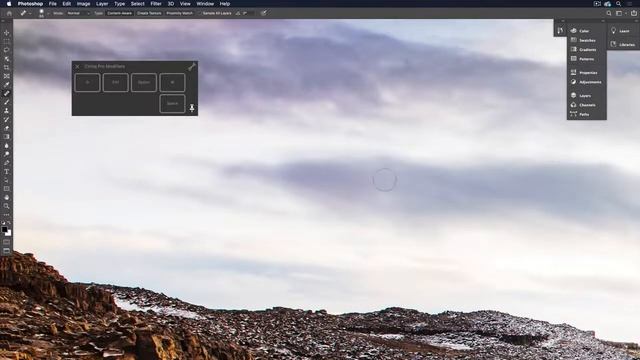The image size is (640, 360).
Task: Change the screen mode button
Action: (x=7, y=250)
